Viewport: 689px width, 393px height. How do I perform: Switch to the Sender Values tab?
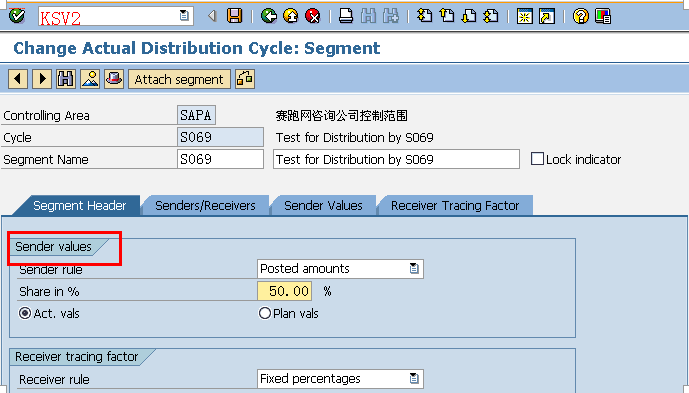323,205
